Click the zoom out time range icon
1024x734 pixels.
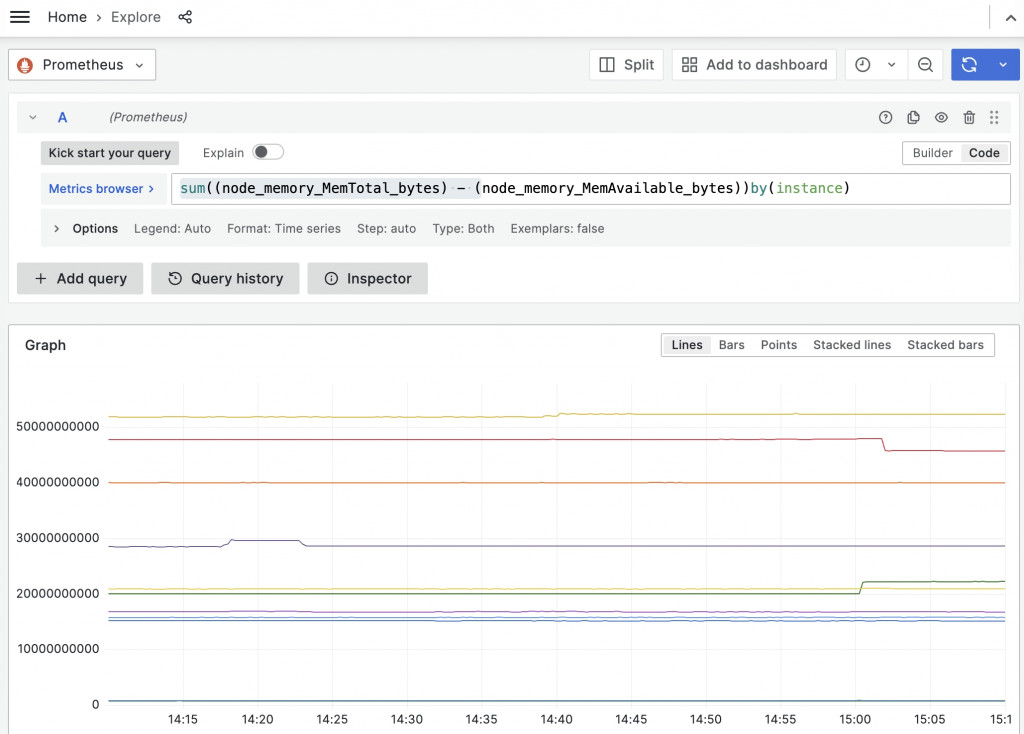tap(925, 65)
